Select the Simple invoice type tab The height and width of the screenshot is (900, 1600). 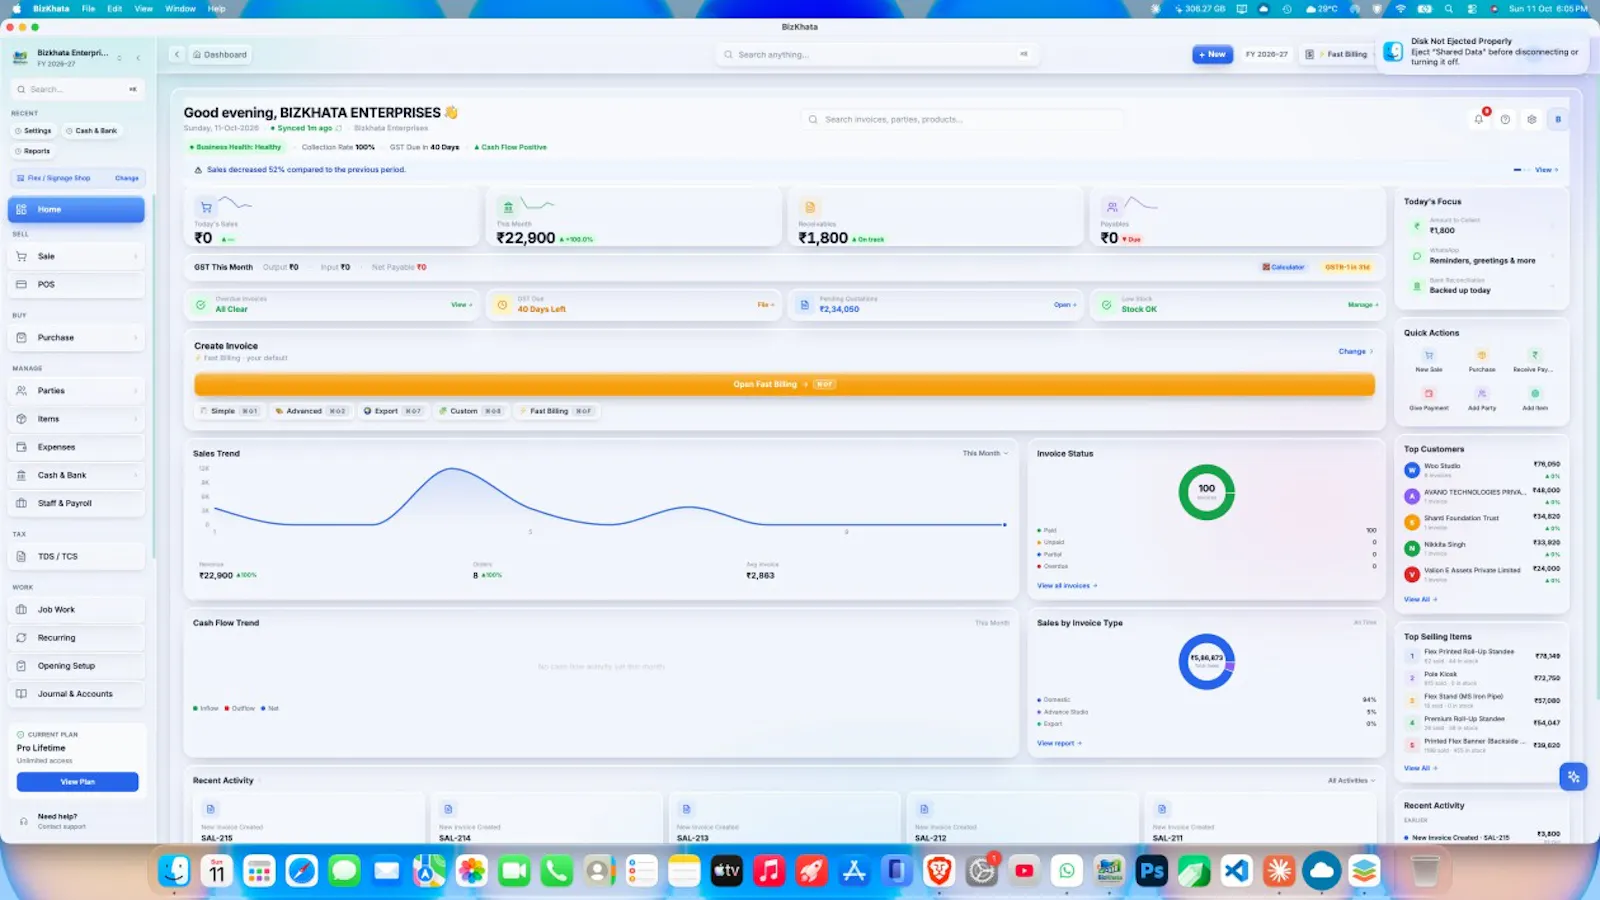[228, 411]
